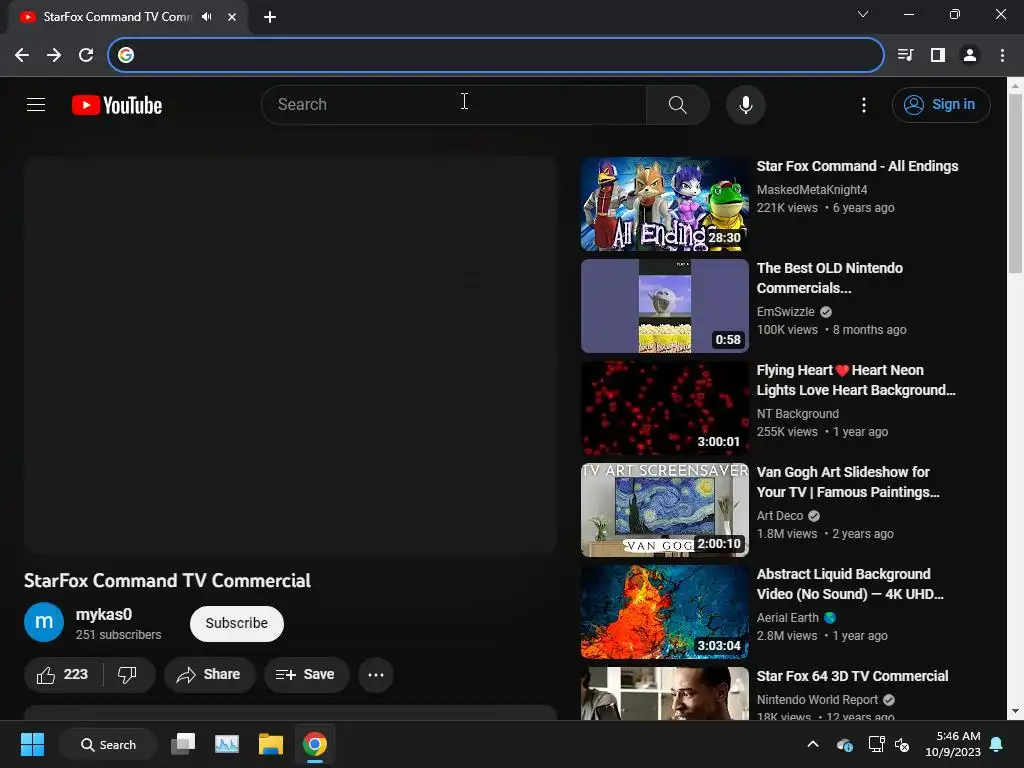Viewport: 1024px width, 768px height.
Task: Open Nintendo World Report channel name
Action: pos(817,699)
